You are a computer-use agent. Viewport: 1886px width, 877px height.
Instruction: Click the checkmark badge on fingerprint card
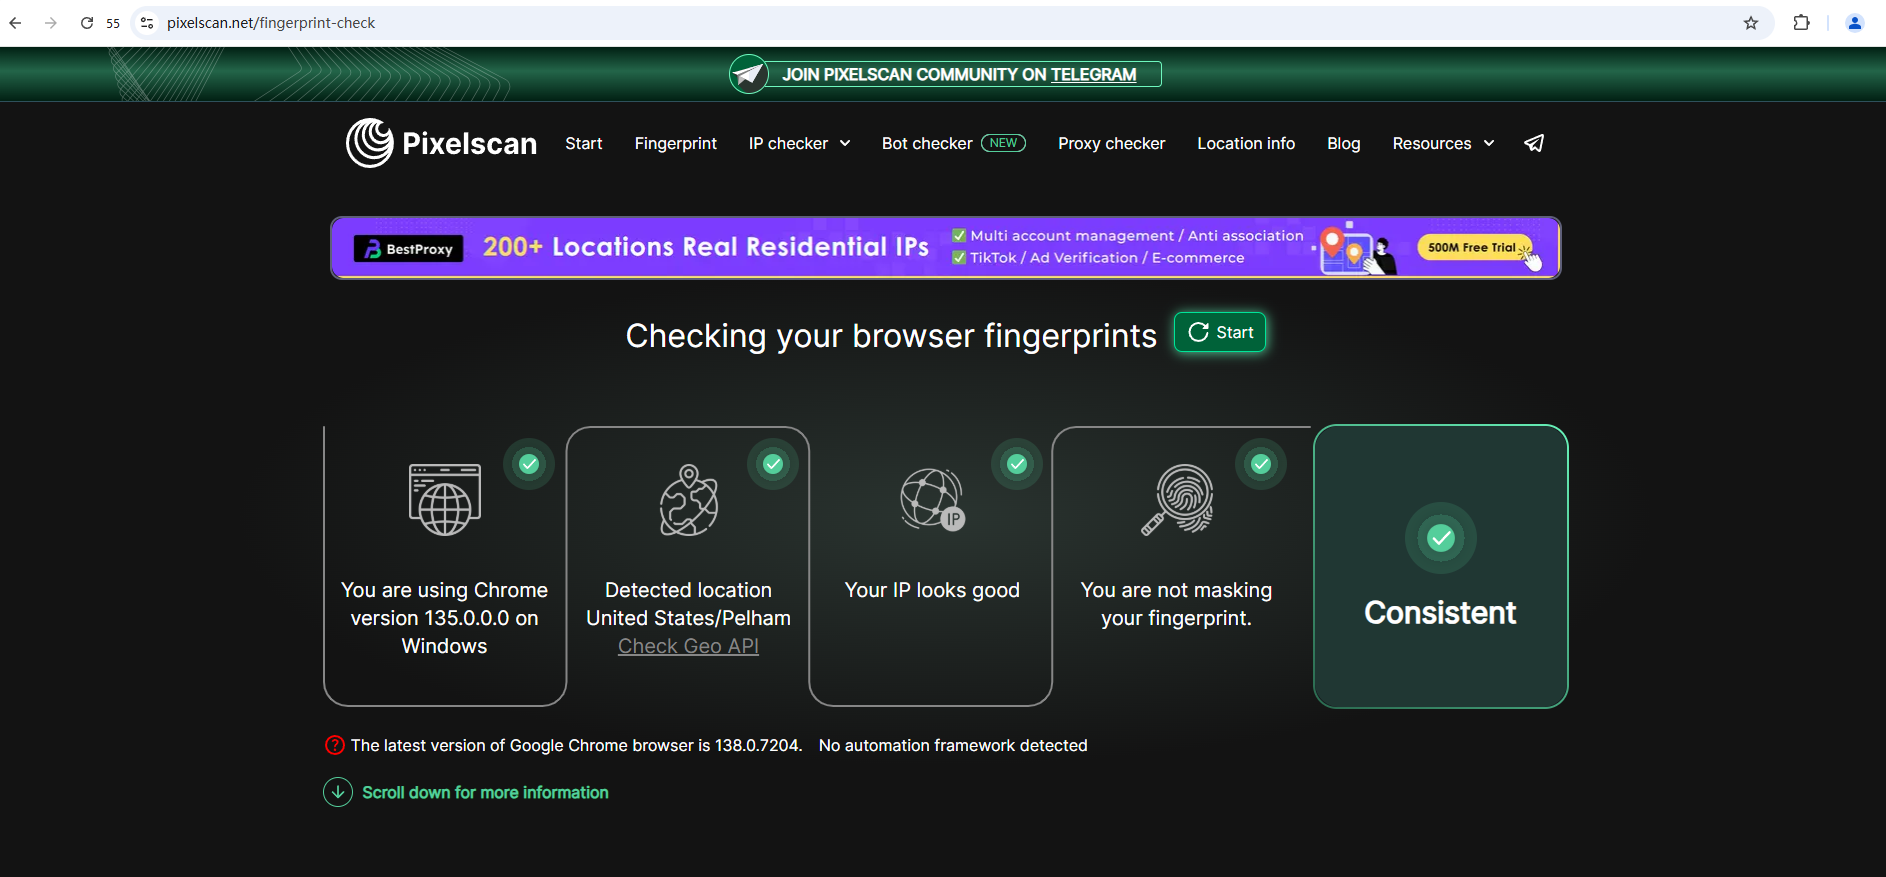pos(1261,464)
